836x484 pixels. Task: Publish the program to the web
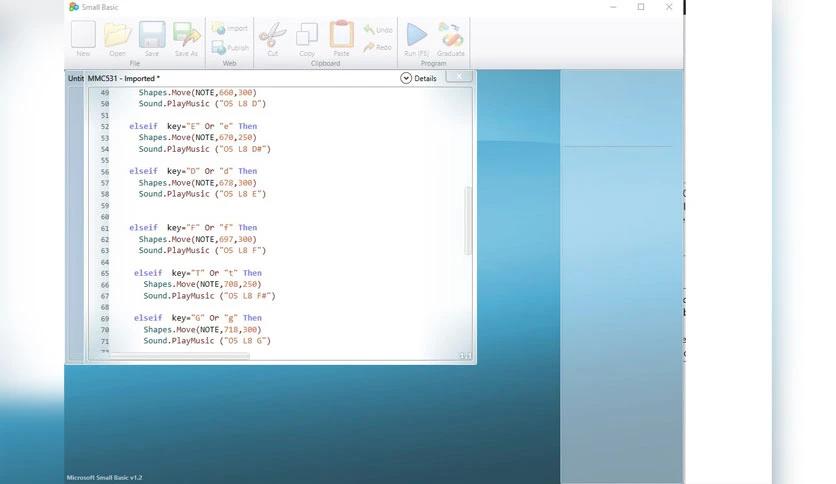tap(230, 47)
